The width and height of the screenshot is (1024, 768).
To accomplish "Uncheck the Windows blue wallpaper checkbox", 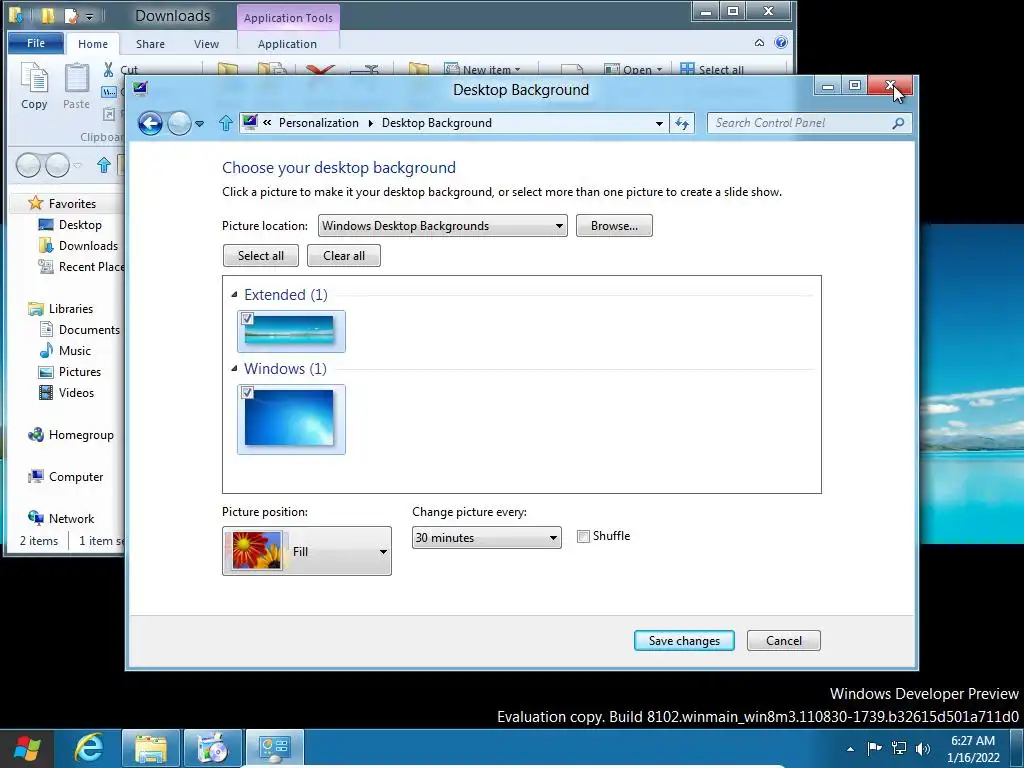I will point(247,392).
